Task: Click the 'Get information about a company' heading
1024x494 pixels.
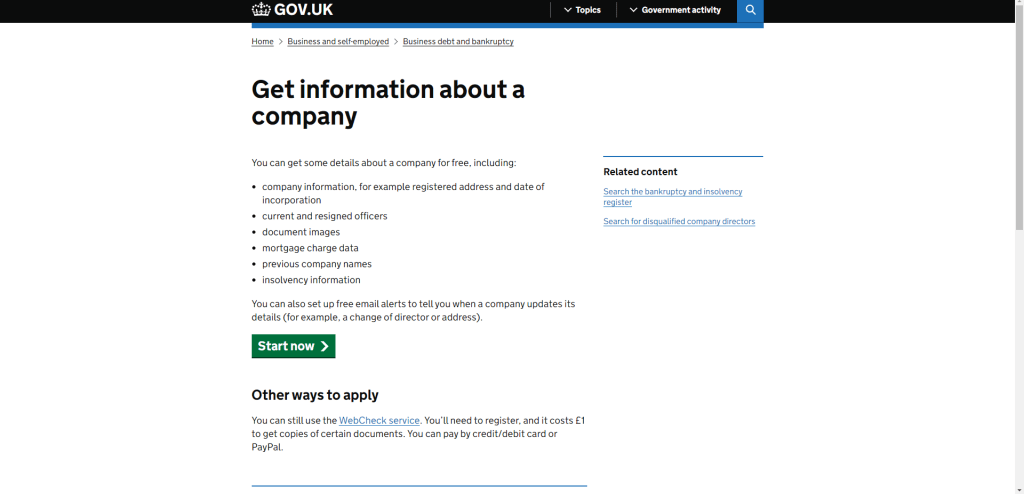Action: 388,102
